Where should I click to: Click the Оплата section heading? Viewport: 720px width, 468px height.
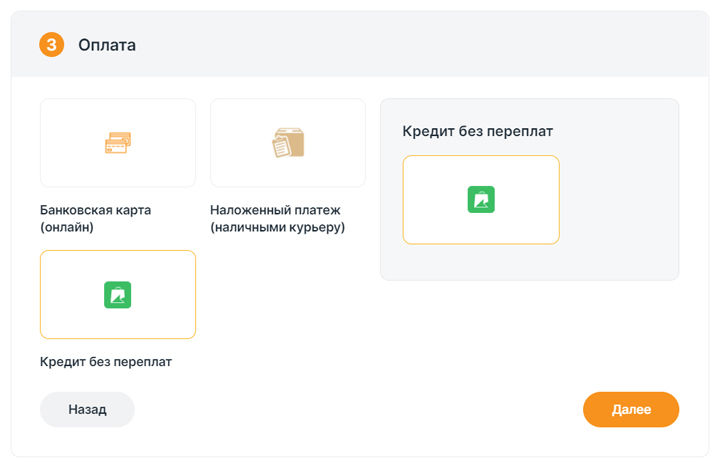(107, 45)
